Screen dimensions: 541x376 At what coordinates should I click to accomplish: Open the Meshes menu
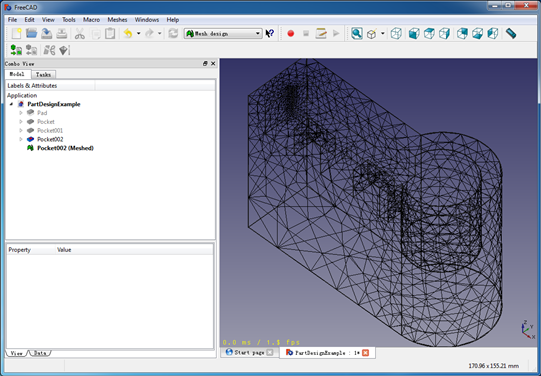pos(117,20)
